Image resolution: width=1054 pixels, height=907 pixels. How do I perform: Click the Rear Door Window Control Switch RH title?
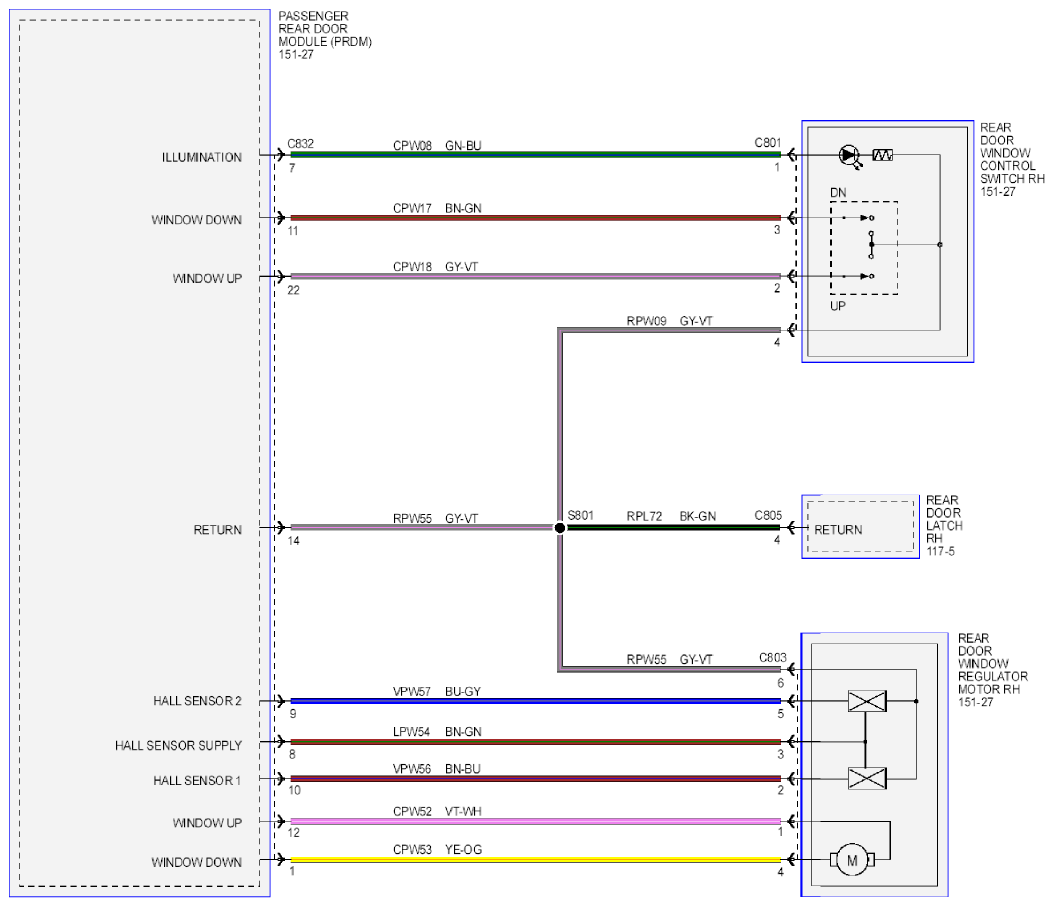click(1012, 153)
